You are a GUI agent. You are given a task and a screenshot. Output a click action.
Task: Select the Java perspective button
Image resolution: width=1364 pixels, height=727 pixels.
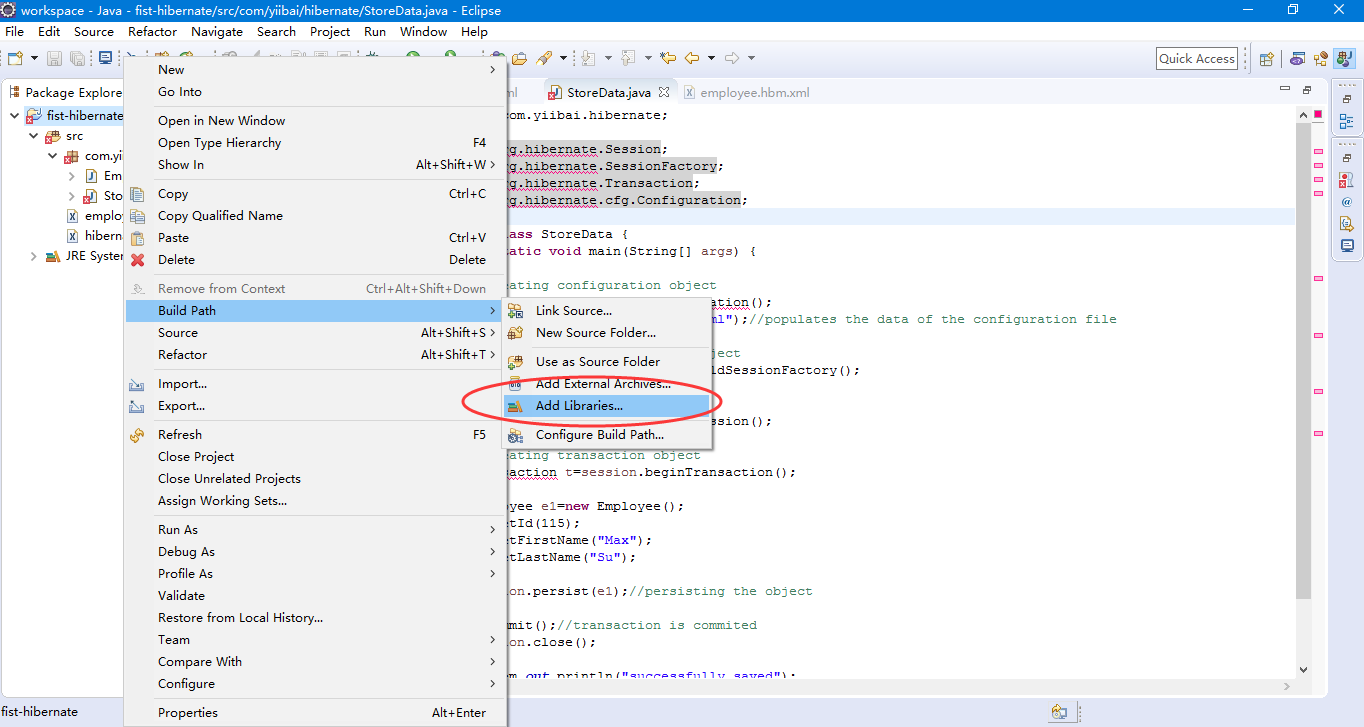1343,59
